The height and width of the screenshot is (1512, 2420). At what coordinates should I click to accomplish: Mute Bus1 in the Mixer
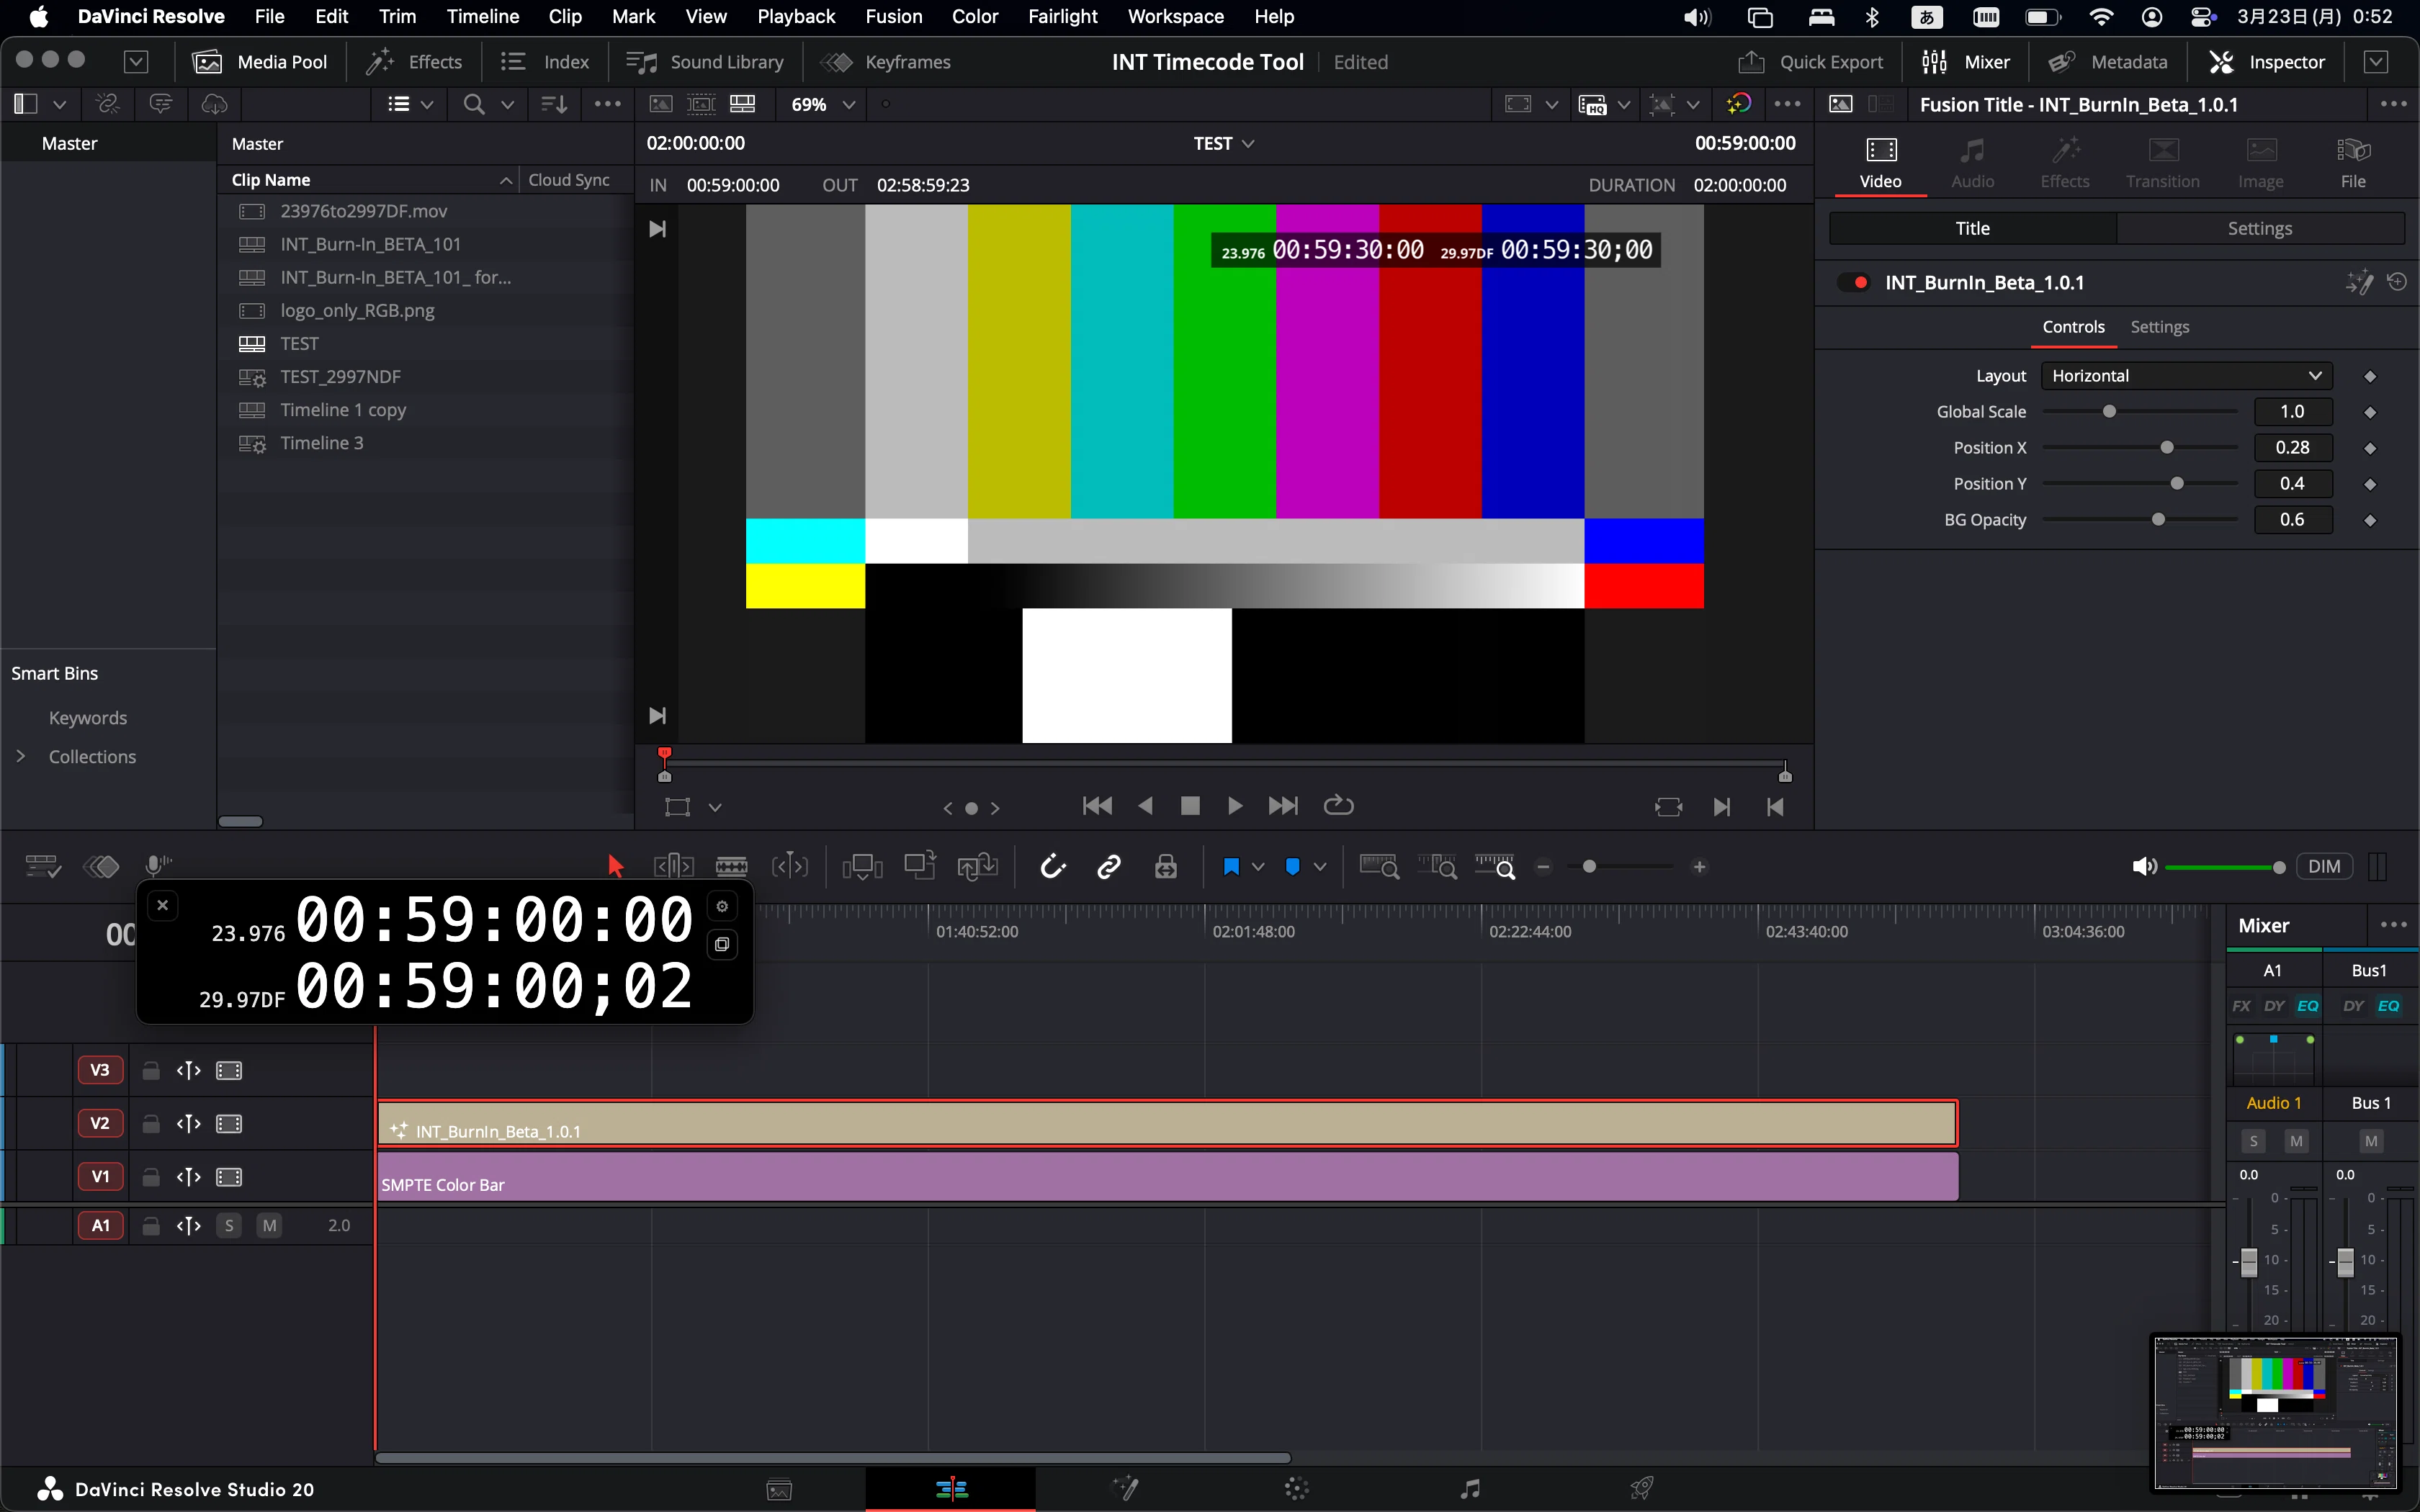click(x=2371, y=1141)
